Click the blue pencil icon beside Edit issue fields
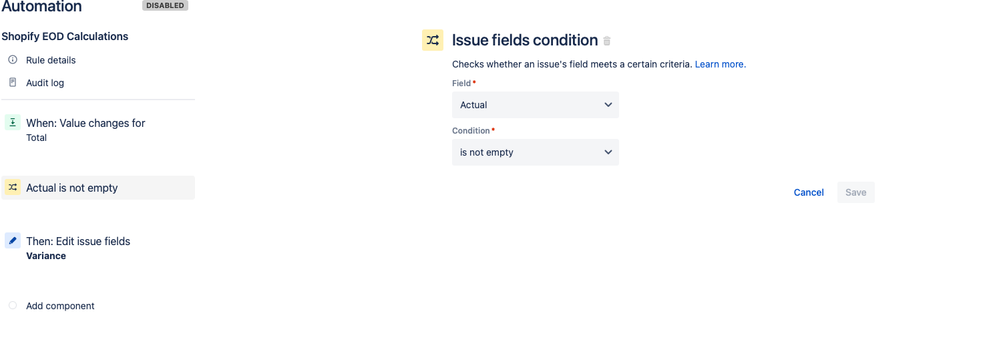The width and height of the screenshot is (999, 364). point(13,241)
